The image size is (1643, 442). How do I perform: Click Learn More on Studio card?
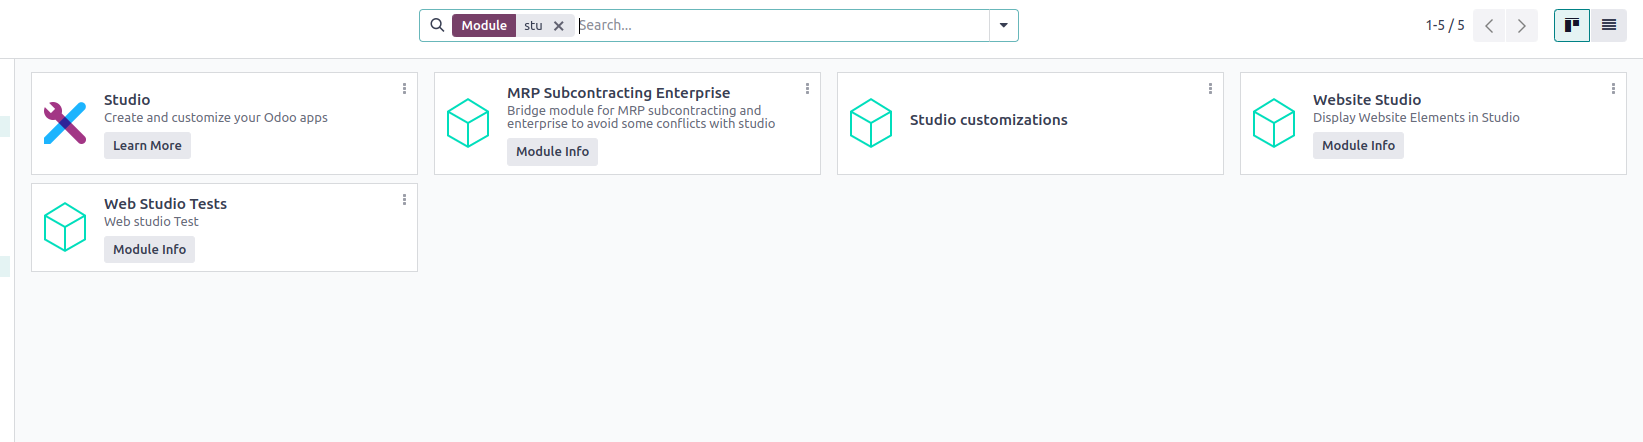click(x=147, y=145)
